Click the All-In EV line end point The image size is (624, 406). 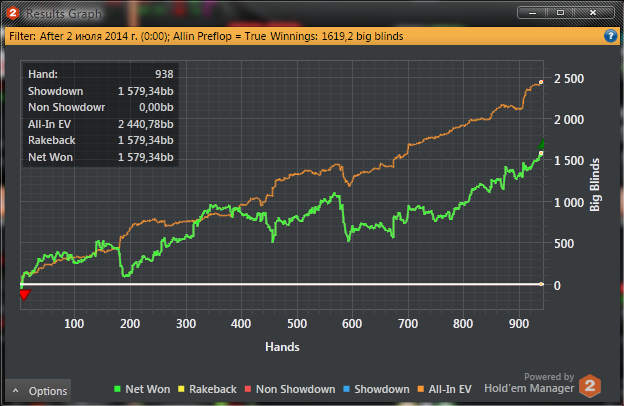[x=541, y=82]
